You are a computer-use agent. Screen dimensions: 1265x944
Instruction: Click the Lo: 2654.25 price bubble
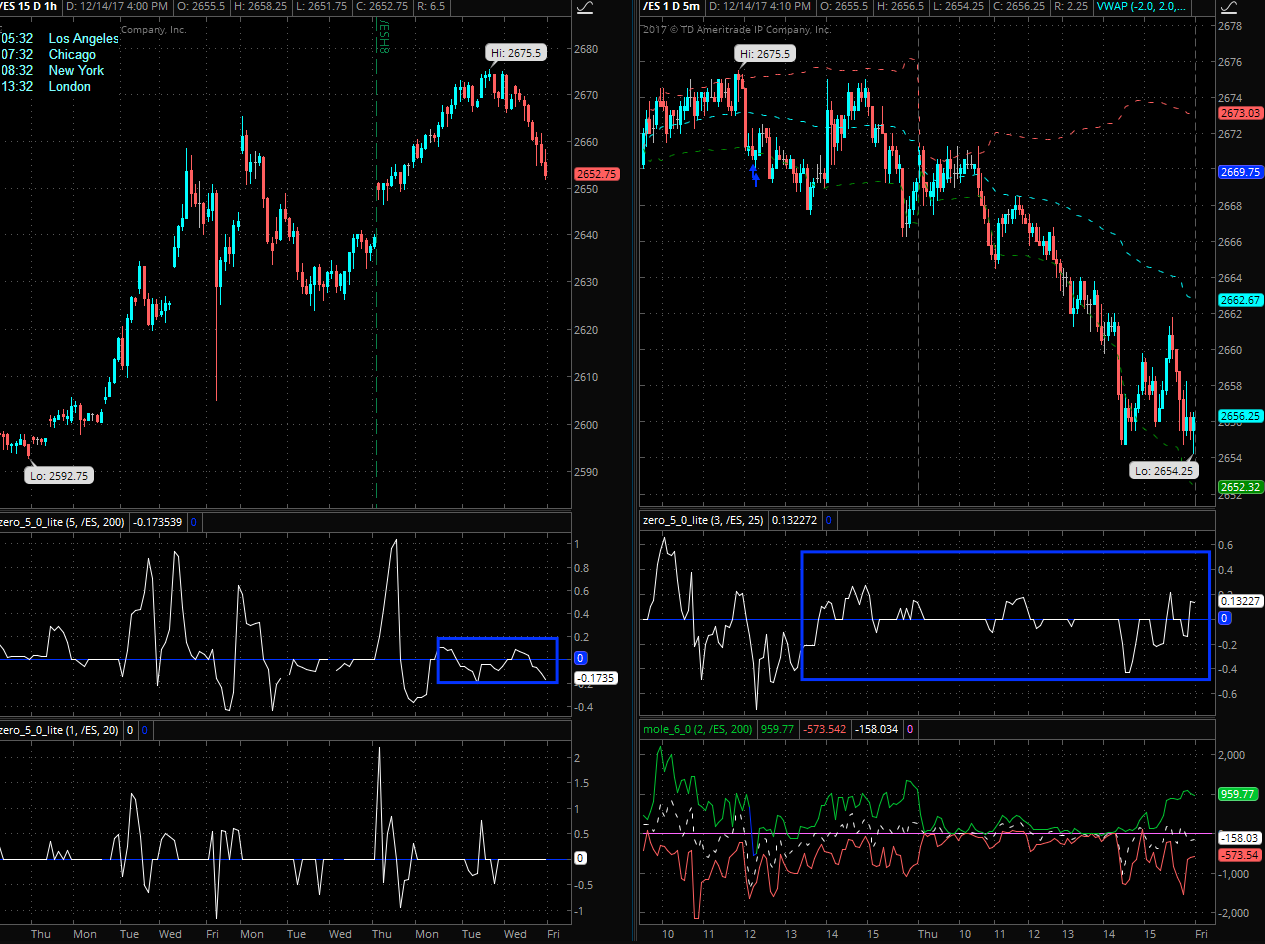[x=1164, y=470]
